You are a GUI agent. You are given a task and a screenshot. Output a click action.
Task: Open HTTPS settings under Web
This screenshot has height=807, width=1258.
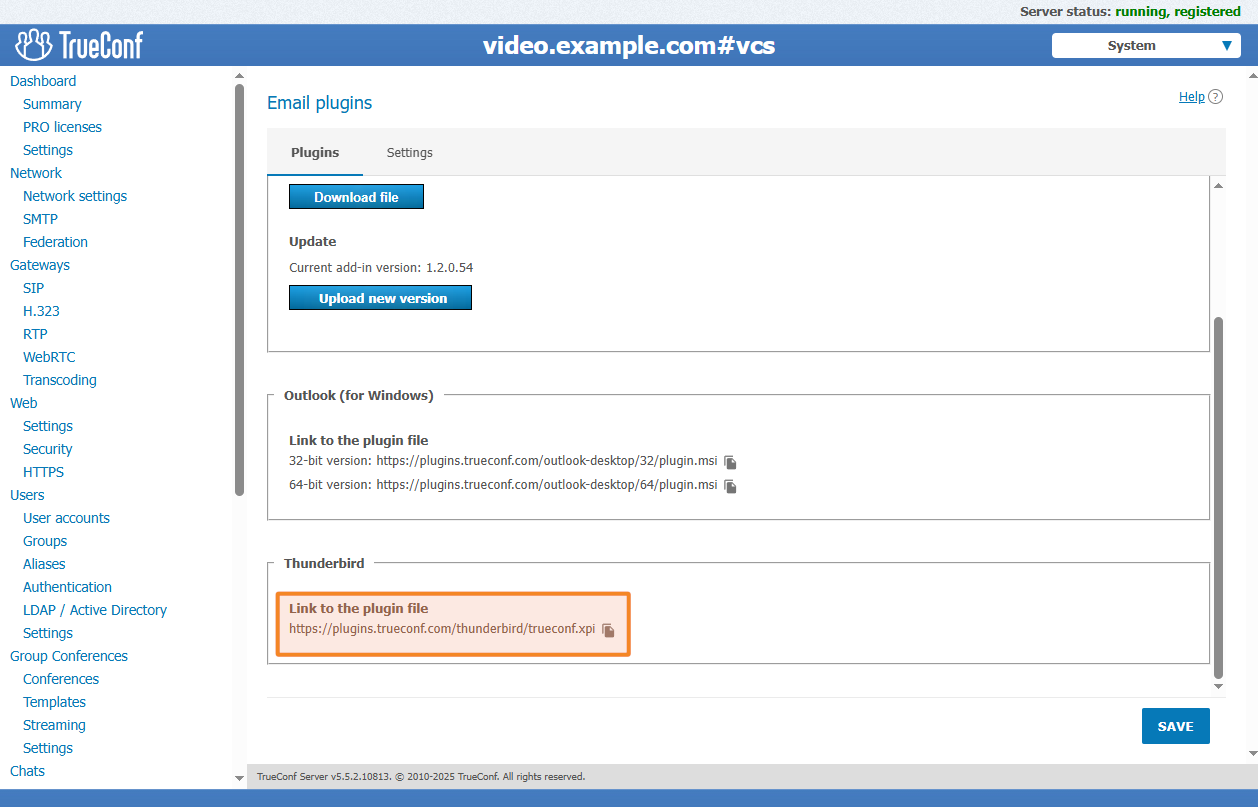(43, 472)
